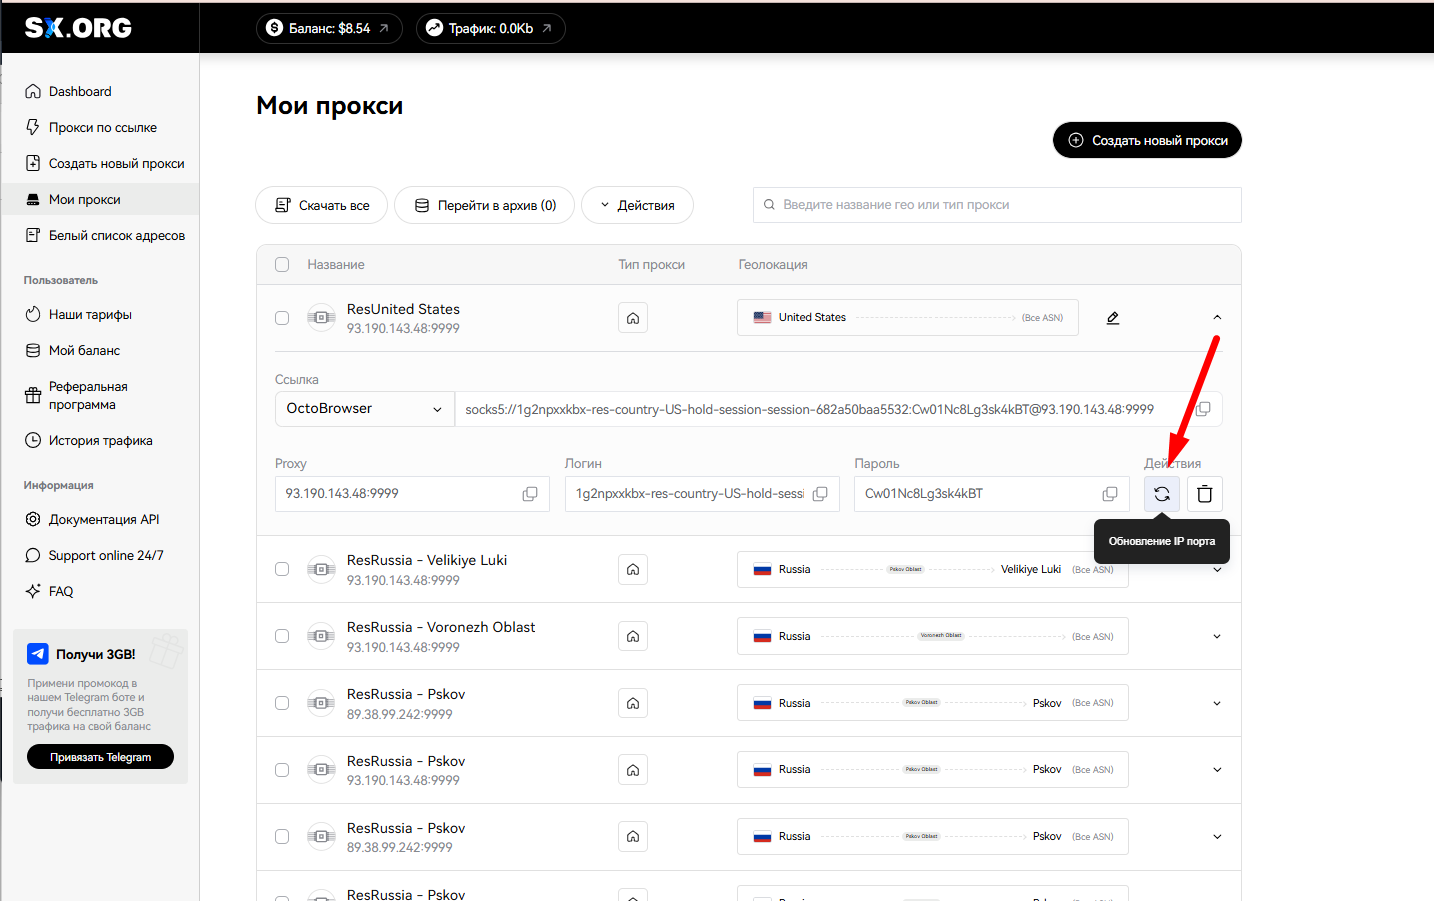Select the ResRussia - Velikiye Luki checkbox
The image size is (1434, 901).
[282, 569]
